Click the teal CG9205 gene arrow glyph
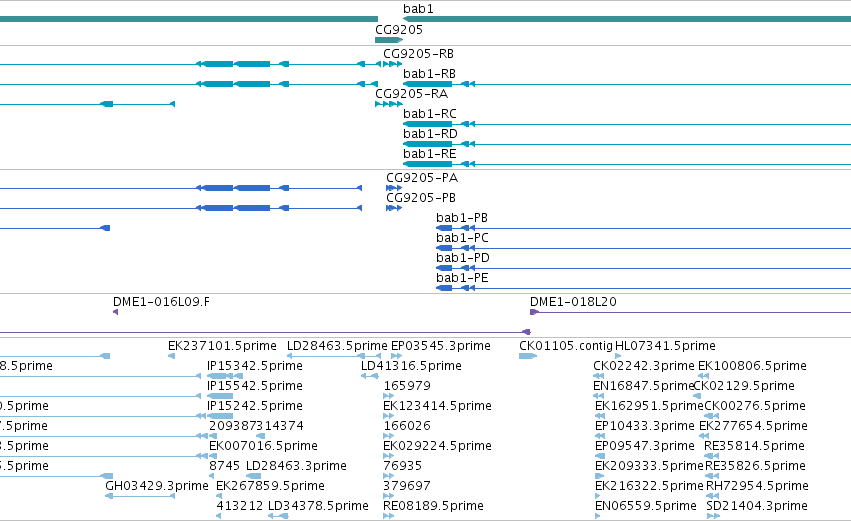This screenshot has width=851, height=521. click(389, 40)
